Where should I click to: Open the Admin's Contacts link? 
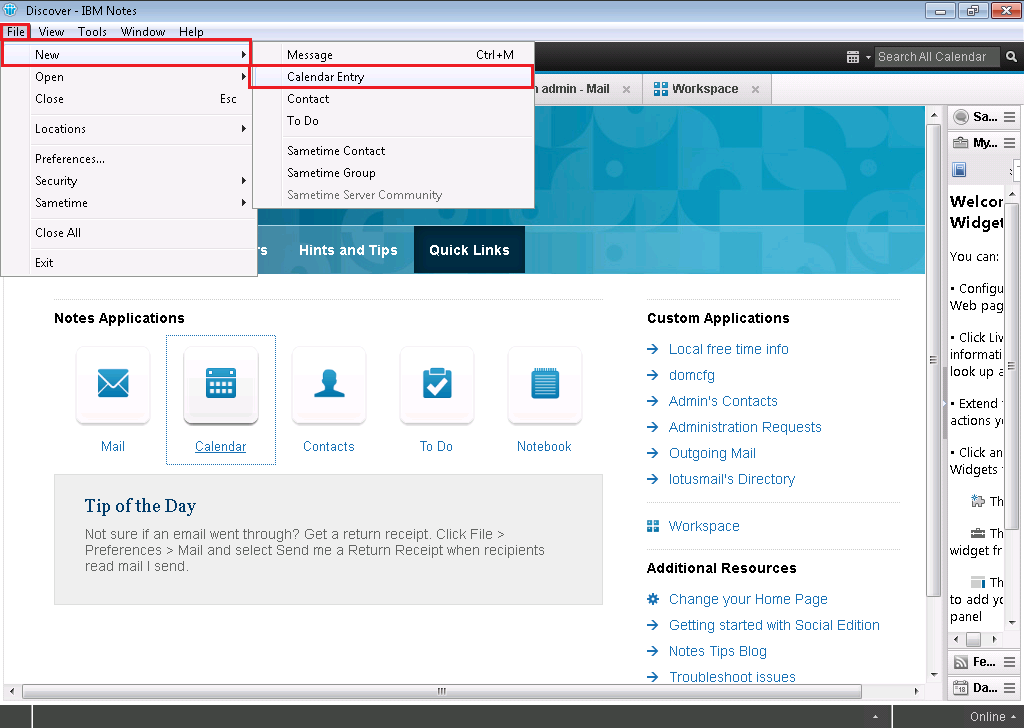pos(723,402)
